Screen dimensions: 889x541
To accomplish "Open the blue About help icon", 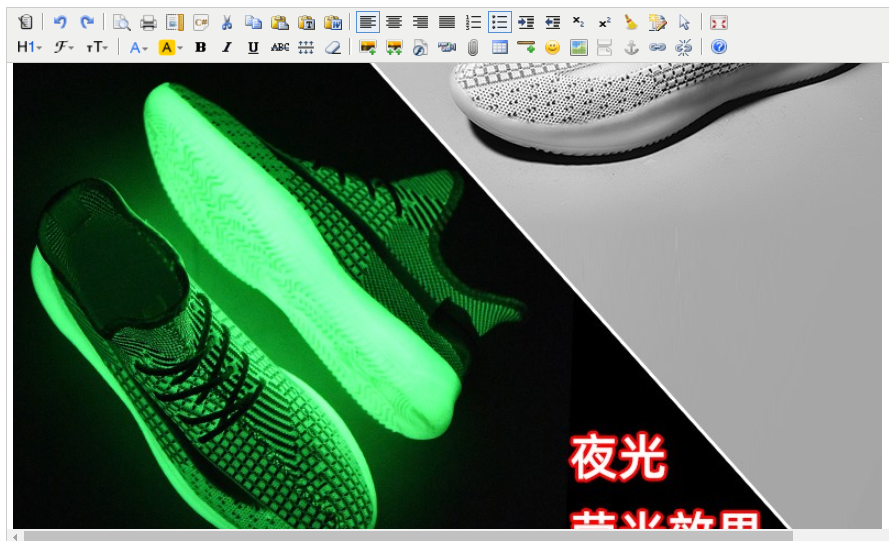I will tap(718, 47).
